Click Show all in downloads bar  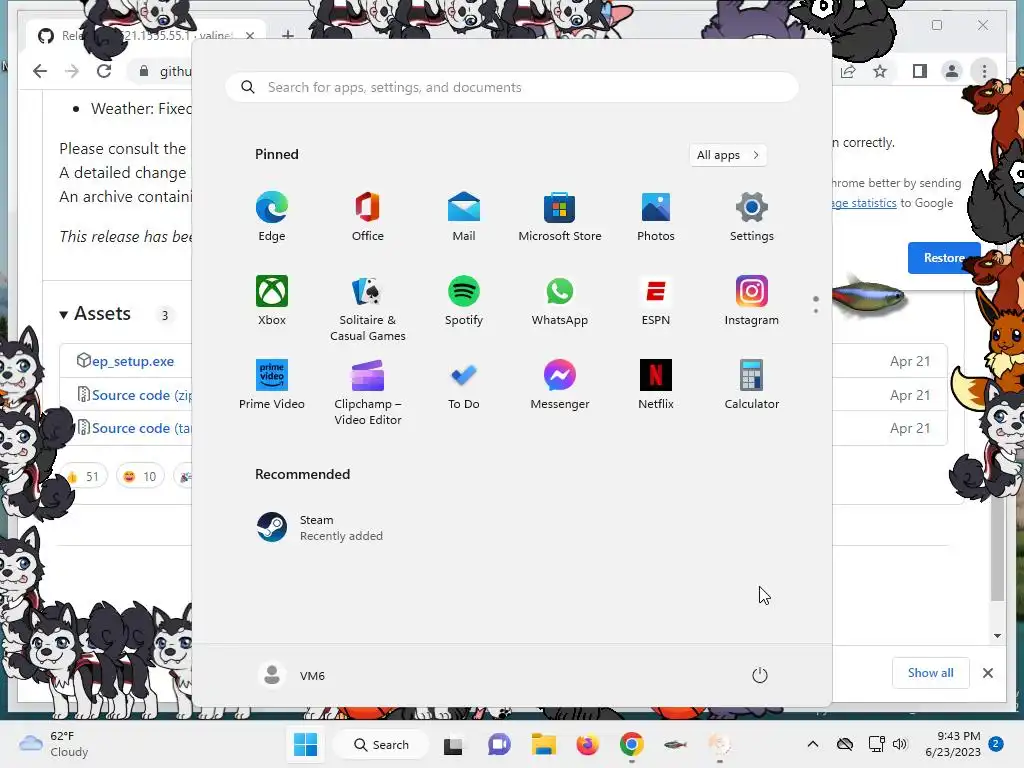point(930,673)
